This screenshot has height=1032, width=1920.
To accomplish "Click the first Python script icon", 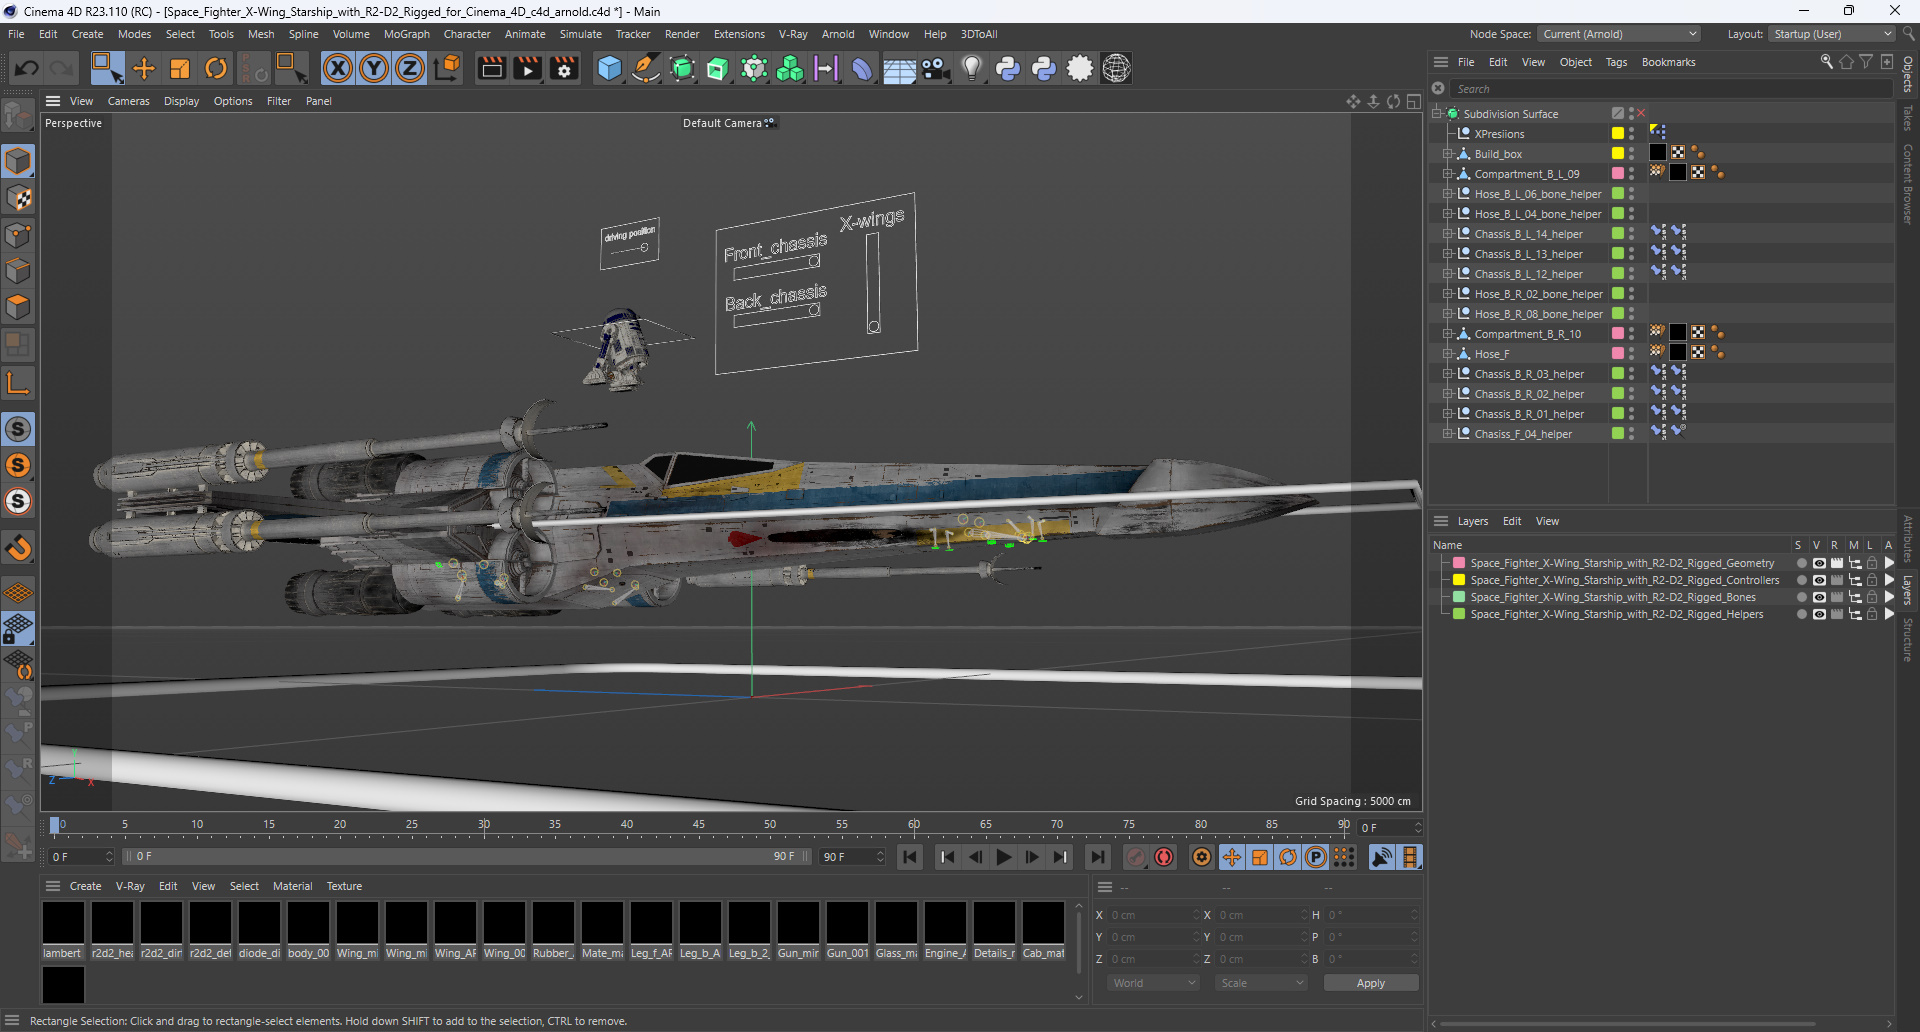I will tap(1008, 68).
